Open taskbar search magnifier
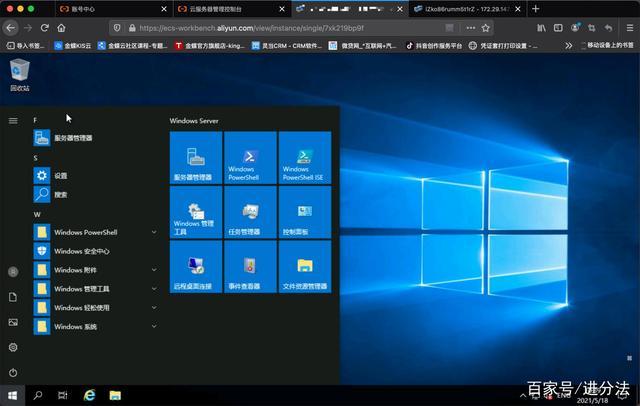 point(38,395)
